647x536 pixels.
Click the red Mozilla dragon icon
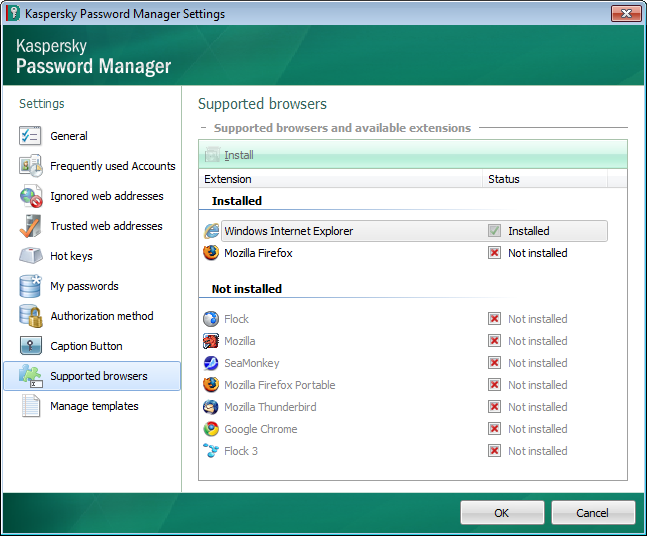point(211,341)
